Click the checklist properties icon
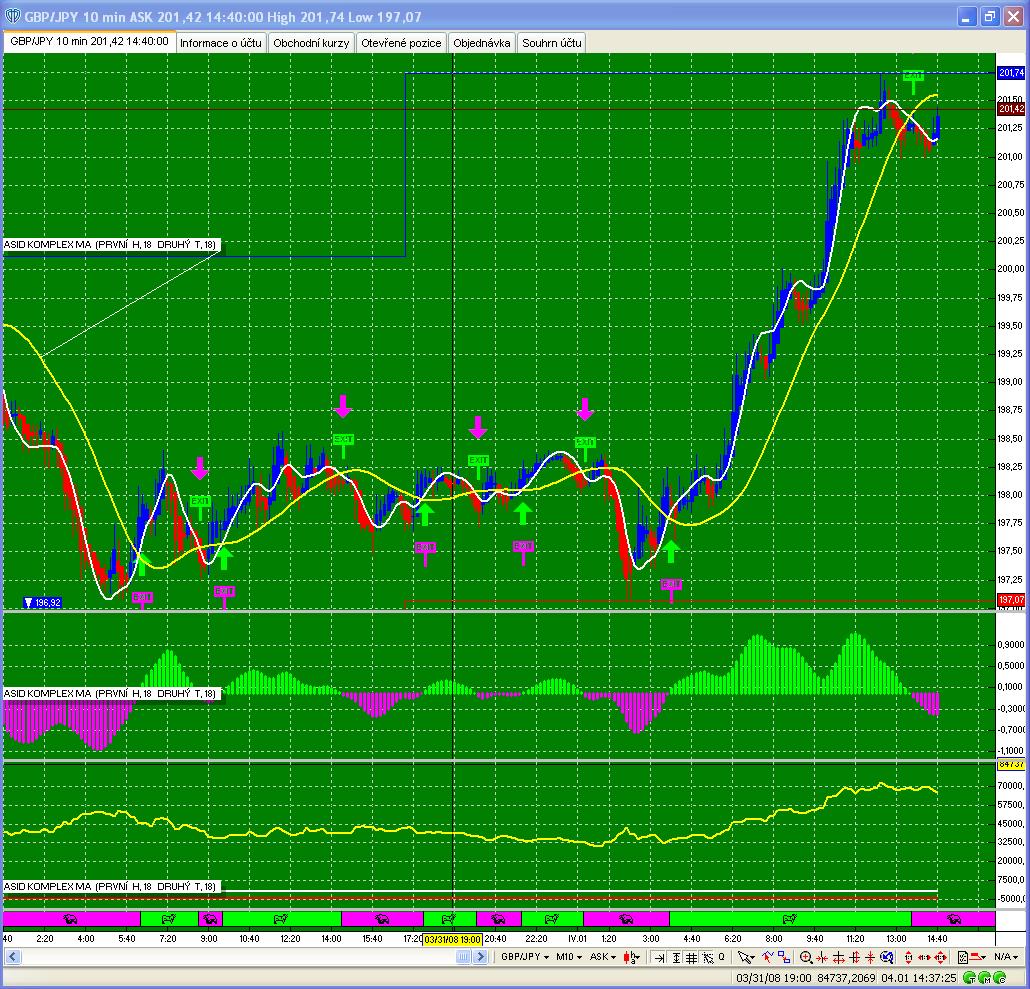This screenshot has width=1030, height=989. (x=962, y=957)
